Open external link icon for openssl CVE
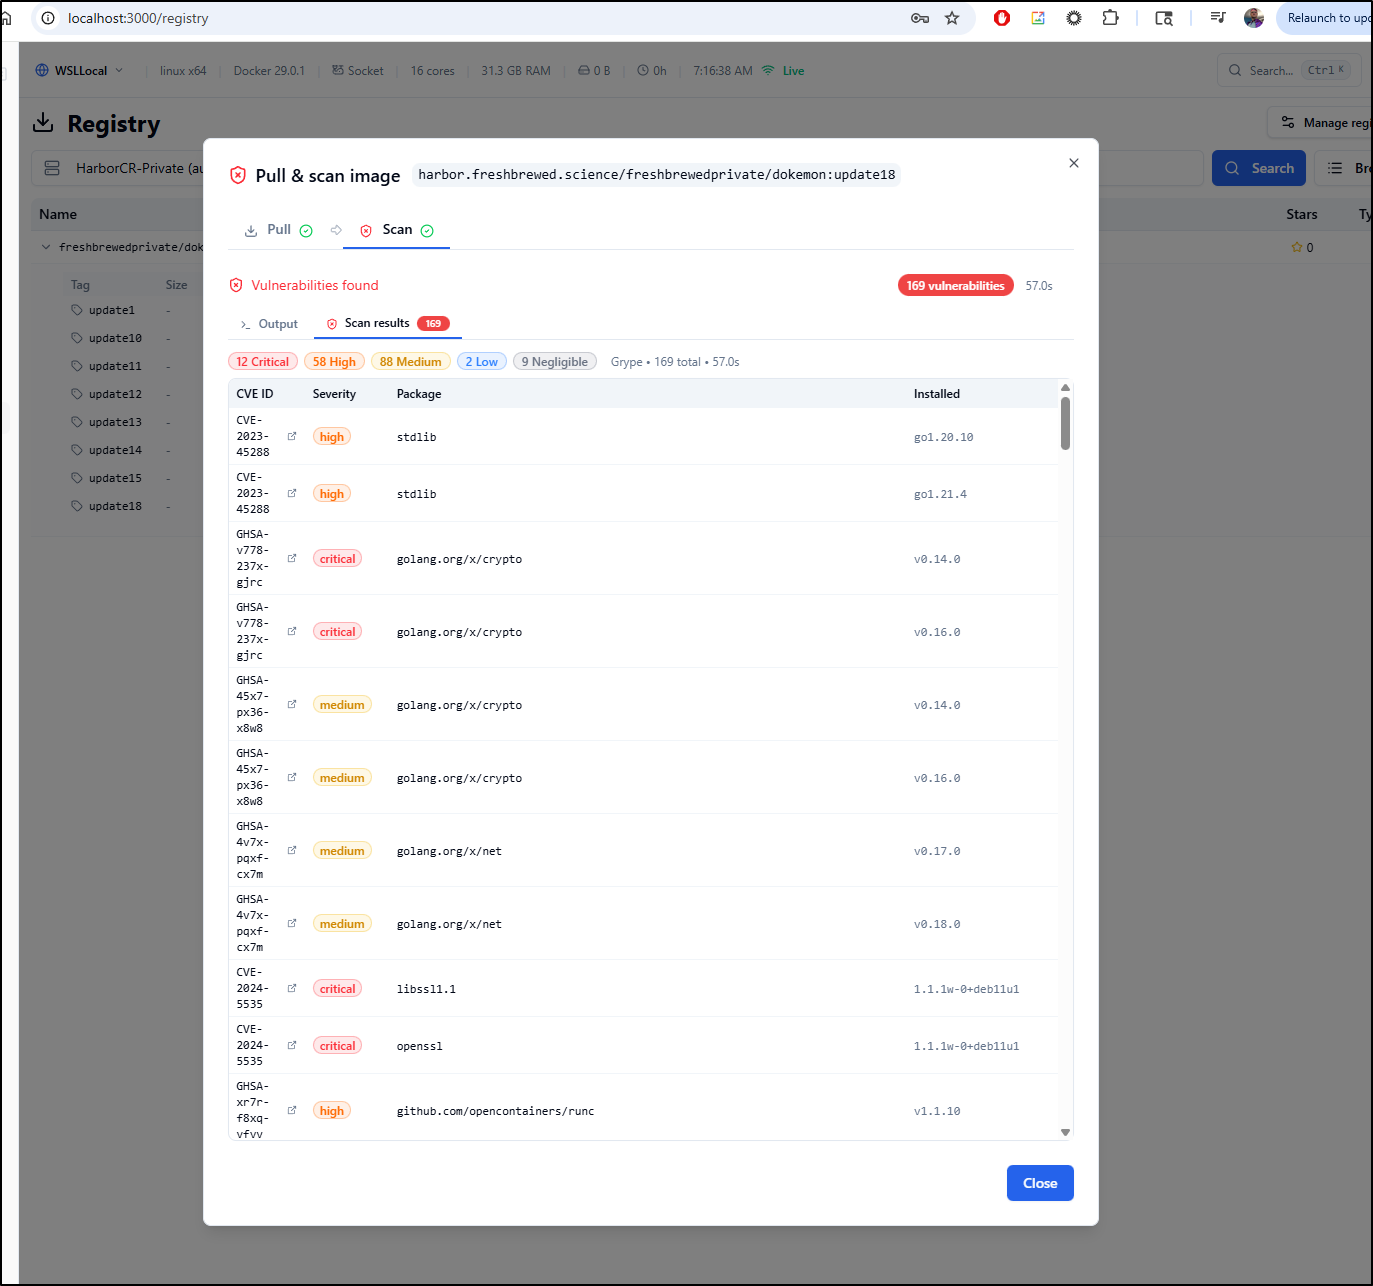 click(x=292, y=1045)
